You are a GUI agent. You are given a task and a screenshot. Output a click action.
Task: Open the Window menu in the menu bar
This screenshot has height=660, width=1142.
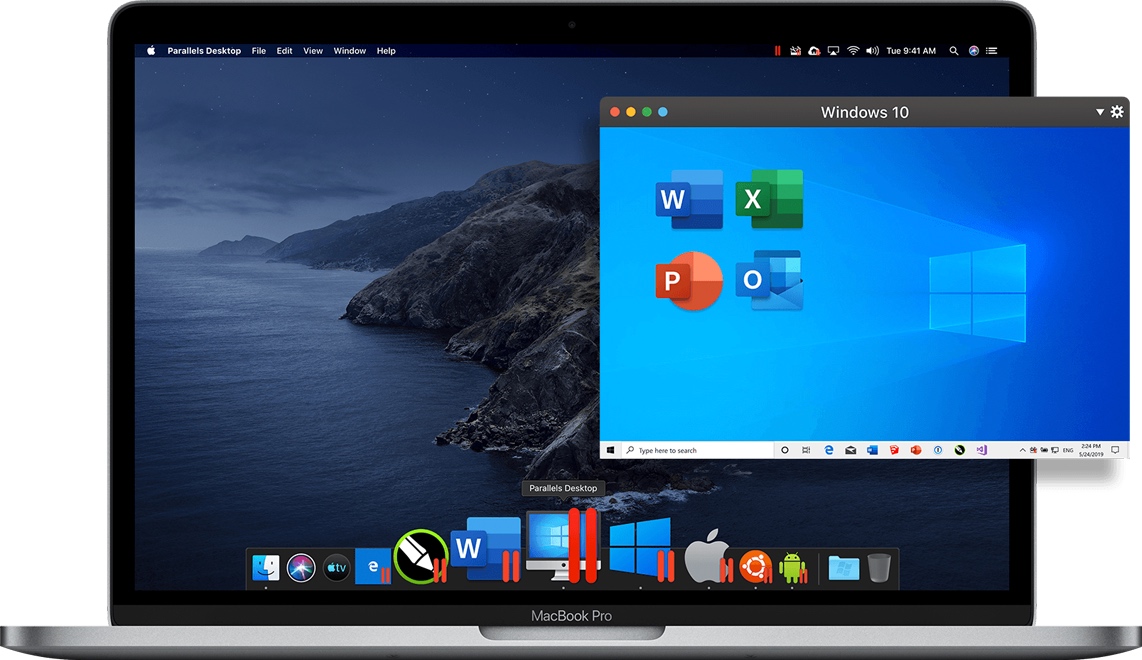pyautogui.click(x=349, y=50)
